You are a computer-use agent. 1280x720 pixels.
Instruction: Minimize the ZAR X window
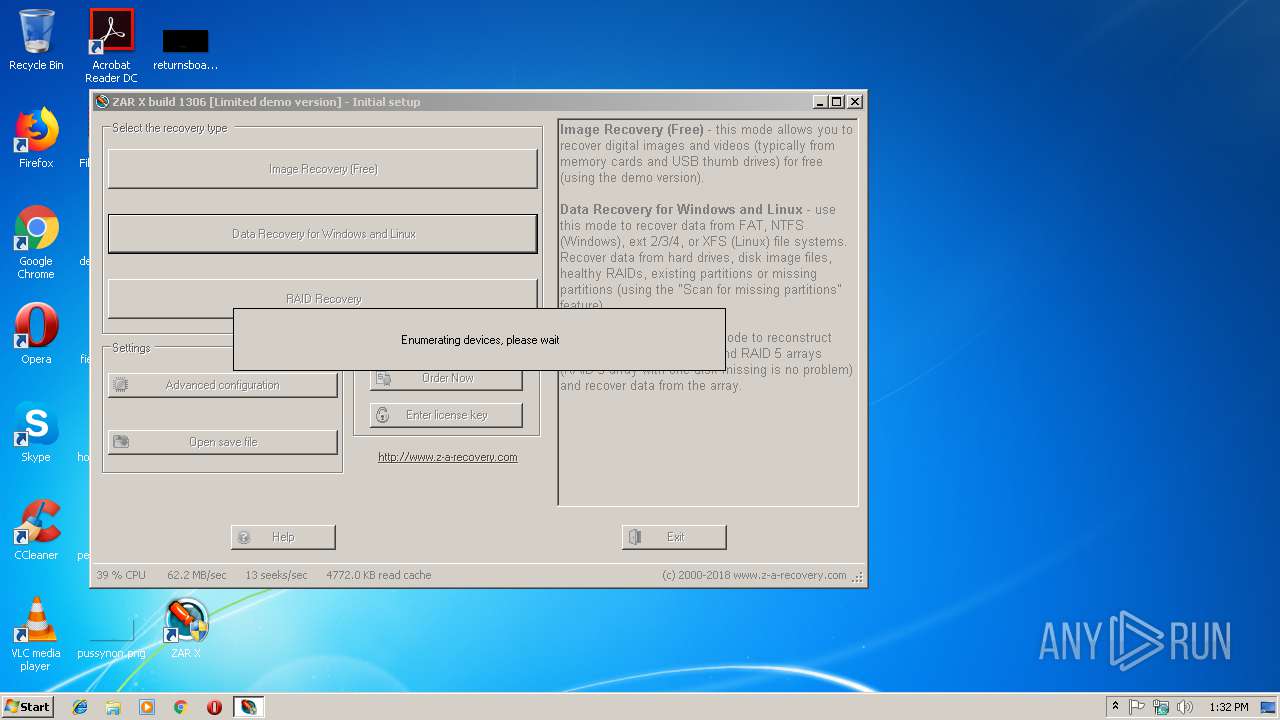pyautogui.click(x=820, y=102)
